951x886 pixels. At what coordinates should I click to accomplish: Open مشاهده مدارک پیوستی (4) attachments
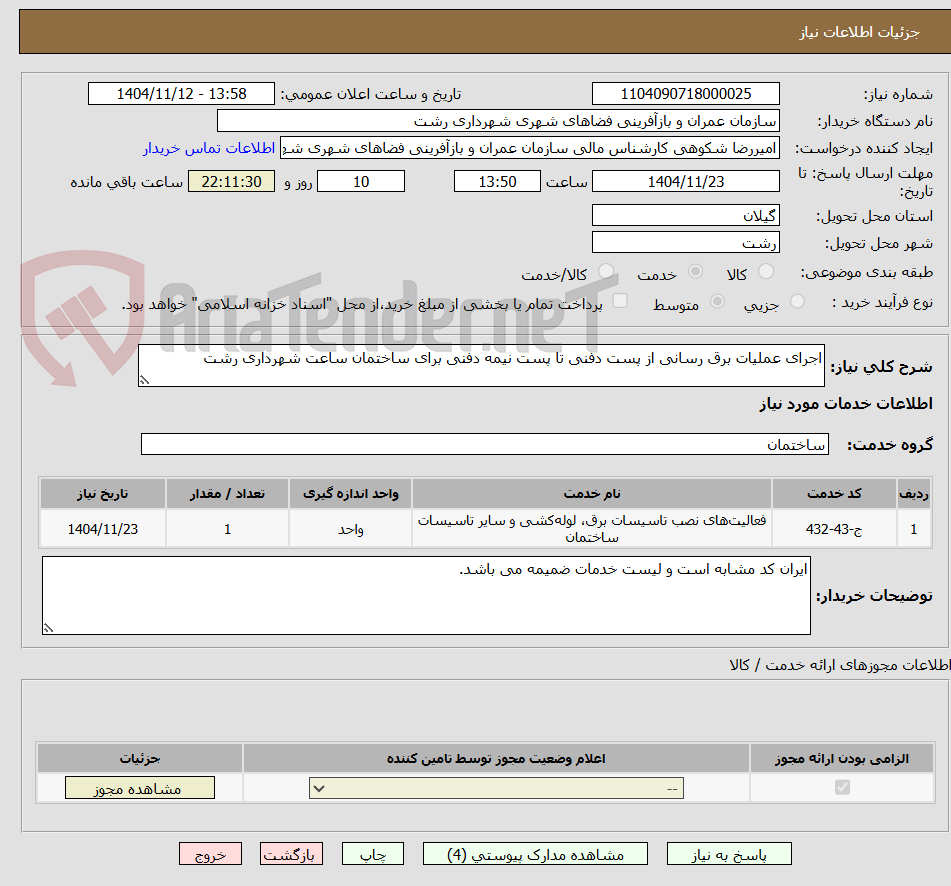tap(535, 854)
